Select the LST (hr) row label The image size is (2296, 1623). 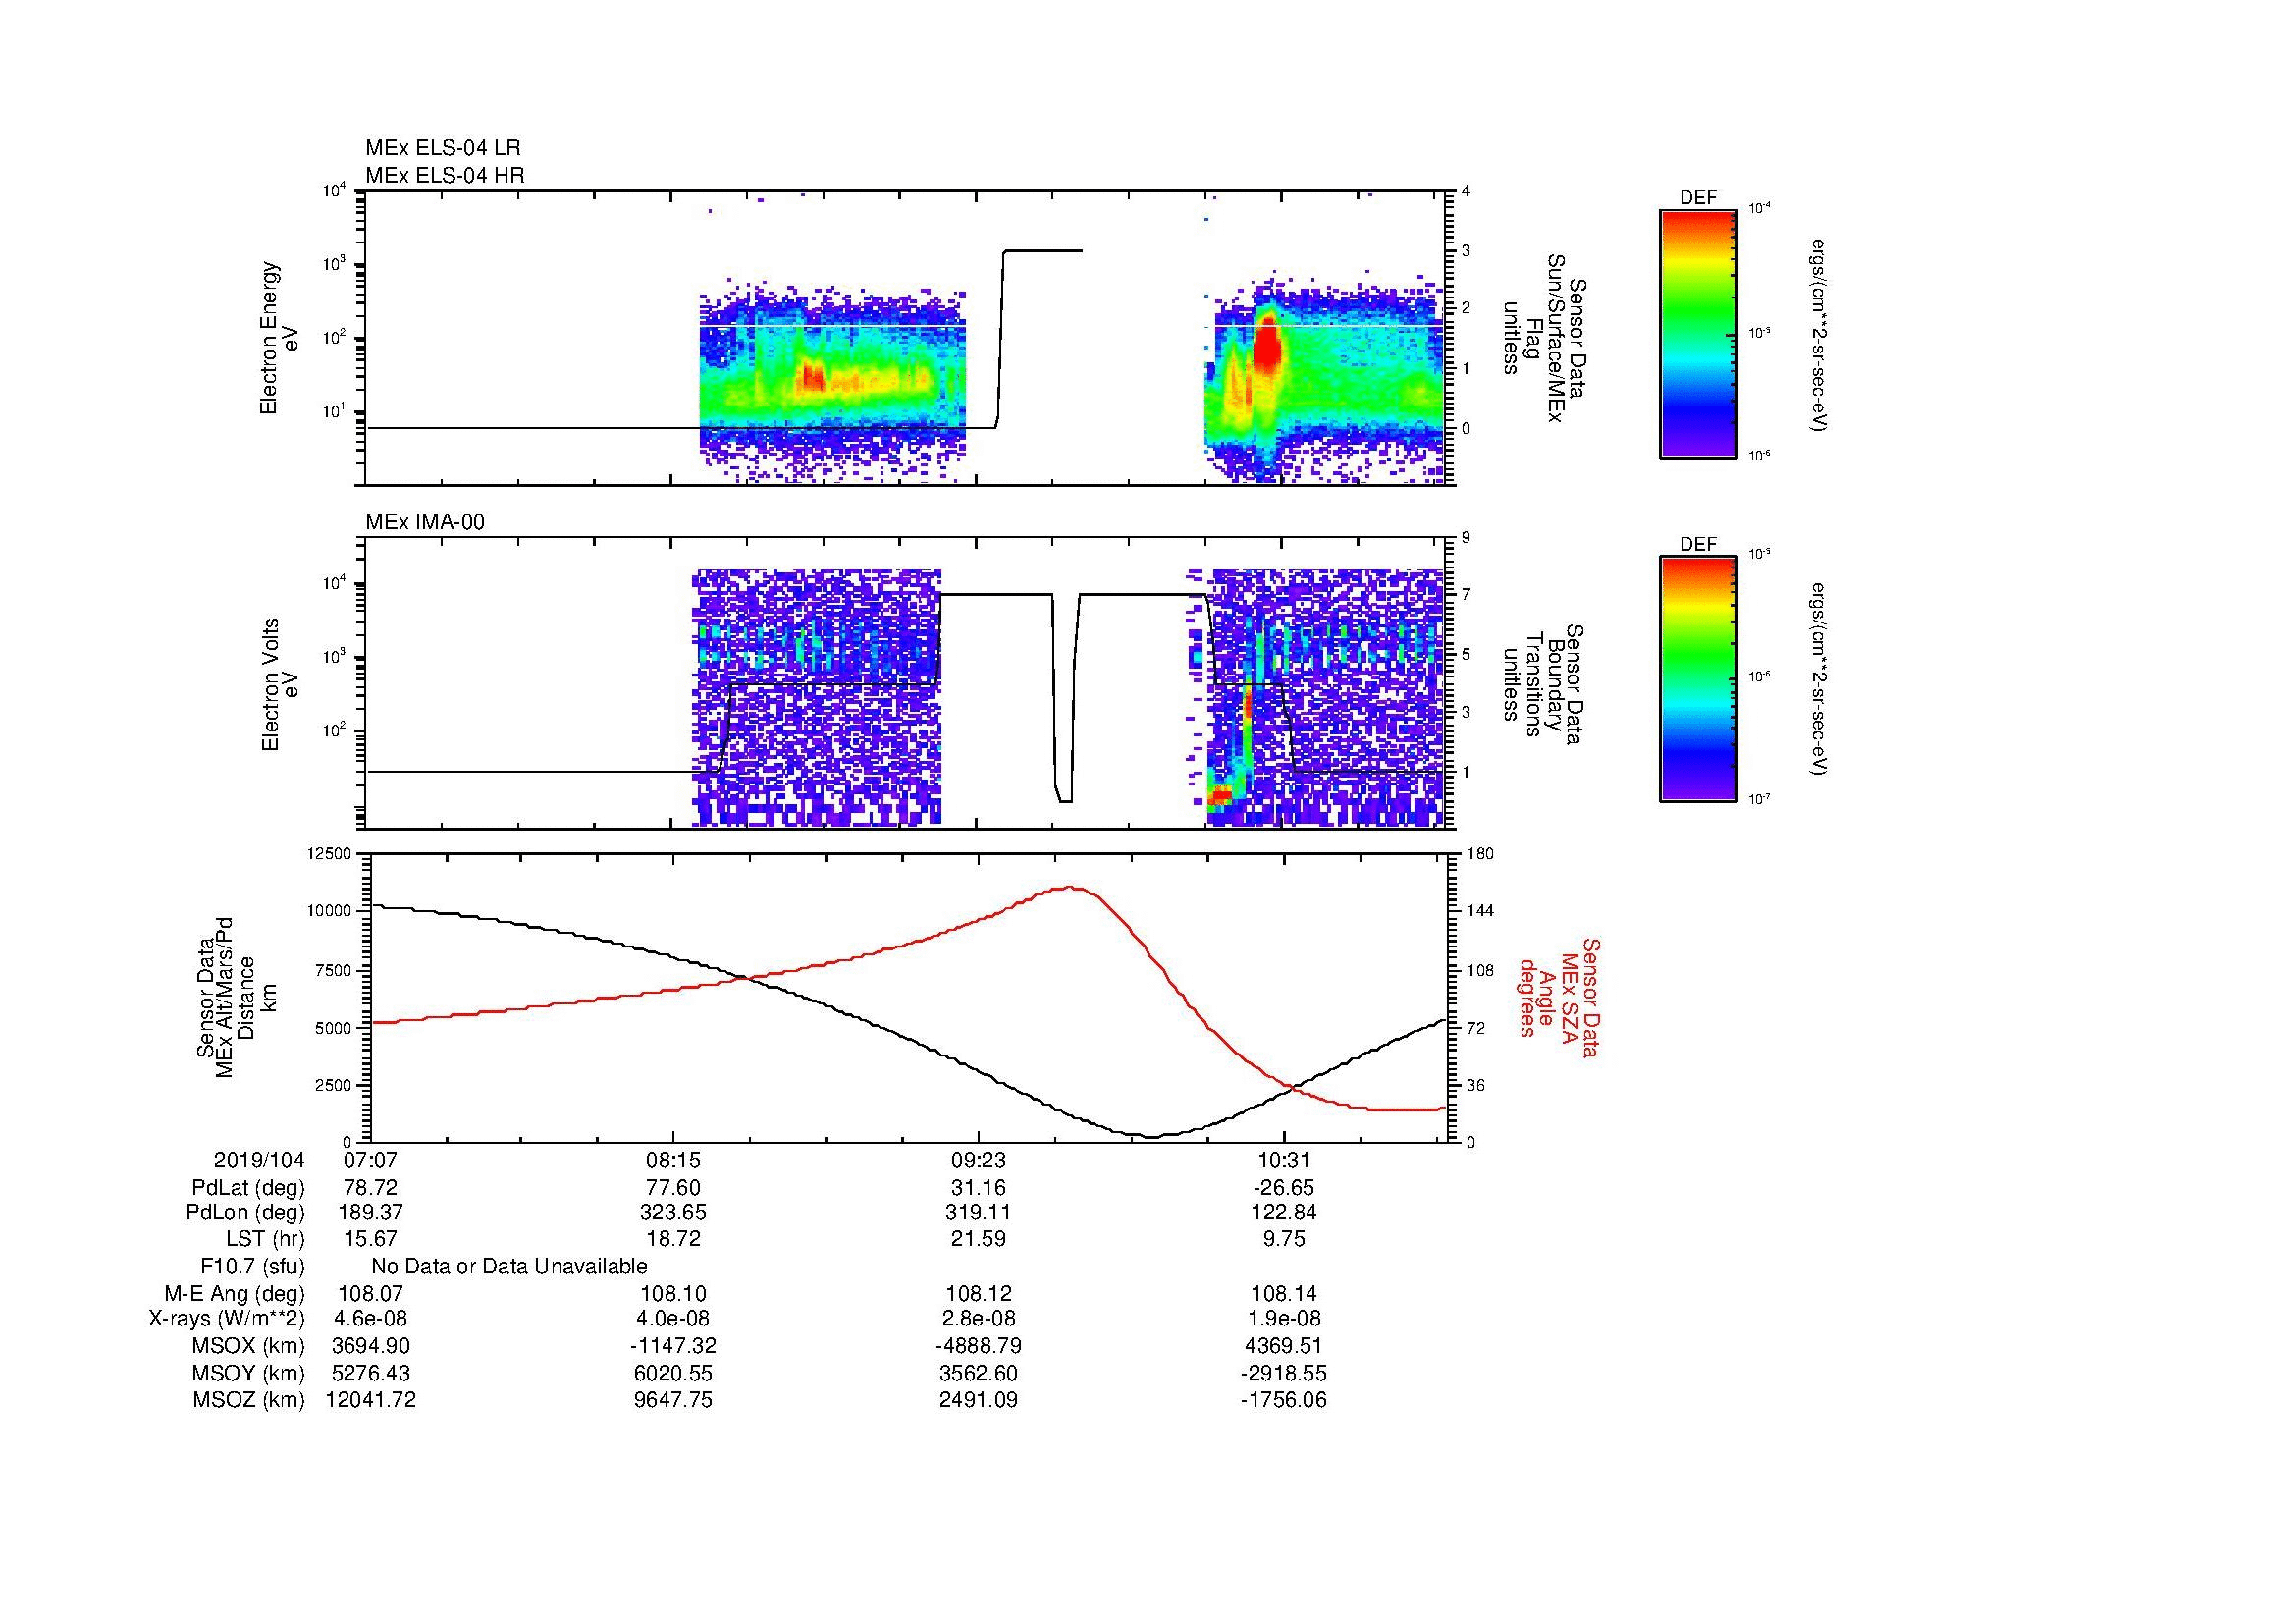pyautogui.click(x=265, y=1239)
